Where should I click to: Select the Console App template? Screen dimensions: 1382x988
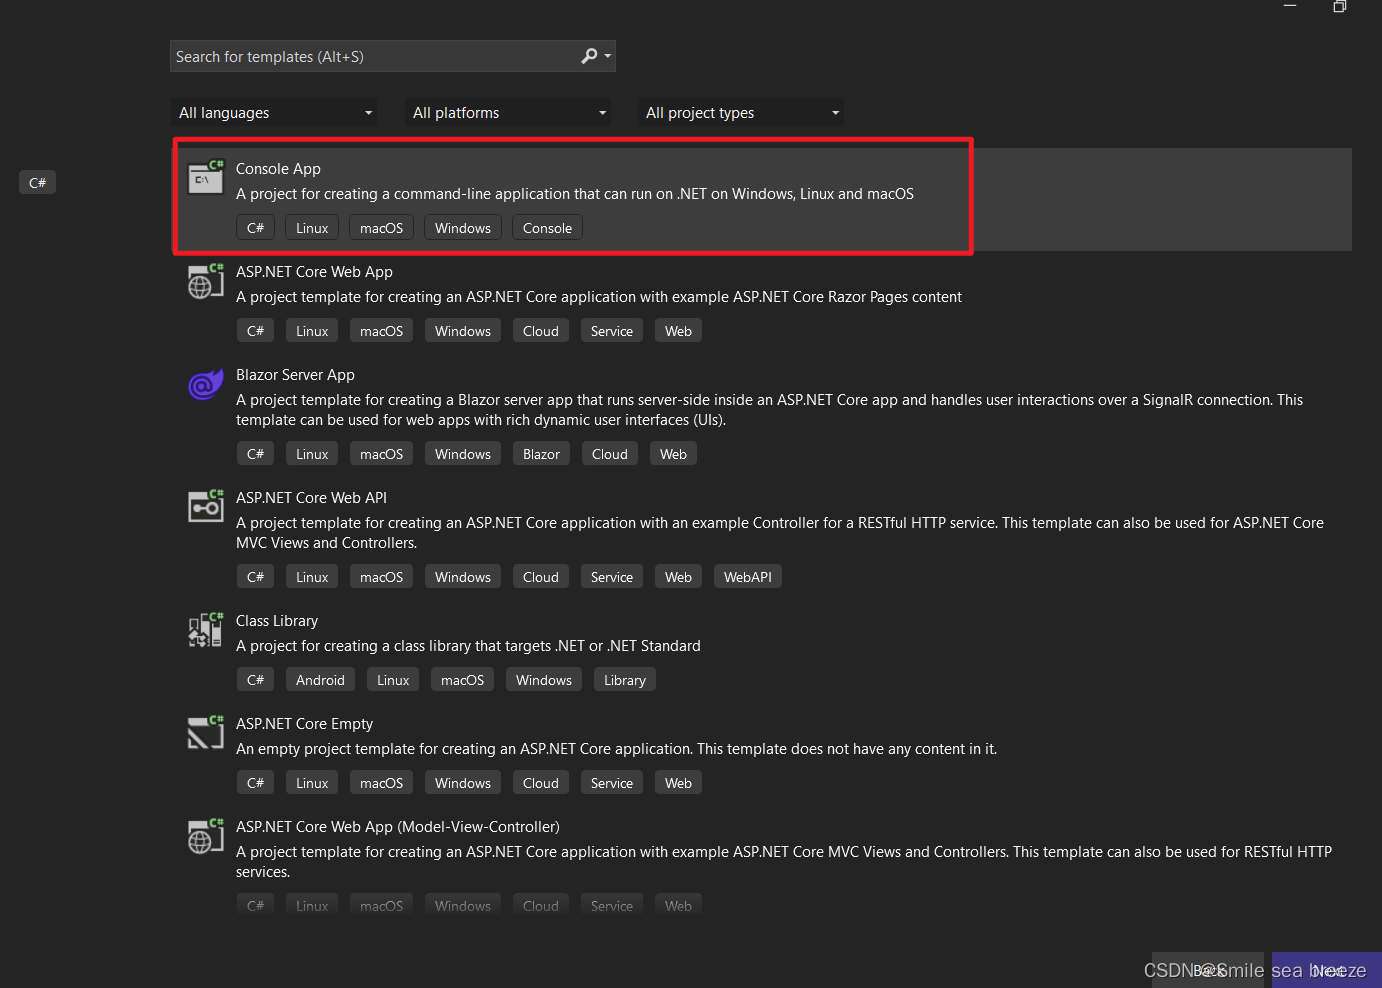tap(763, 199)
